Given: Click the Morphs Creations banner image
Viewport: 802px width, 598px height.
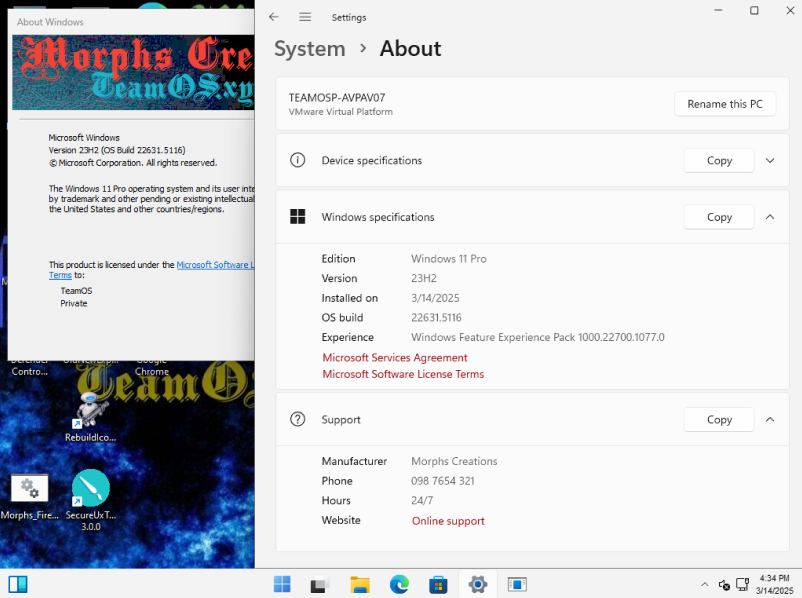Looking at the screenshot, I should click(133, 72).
